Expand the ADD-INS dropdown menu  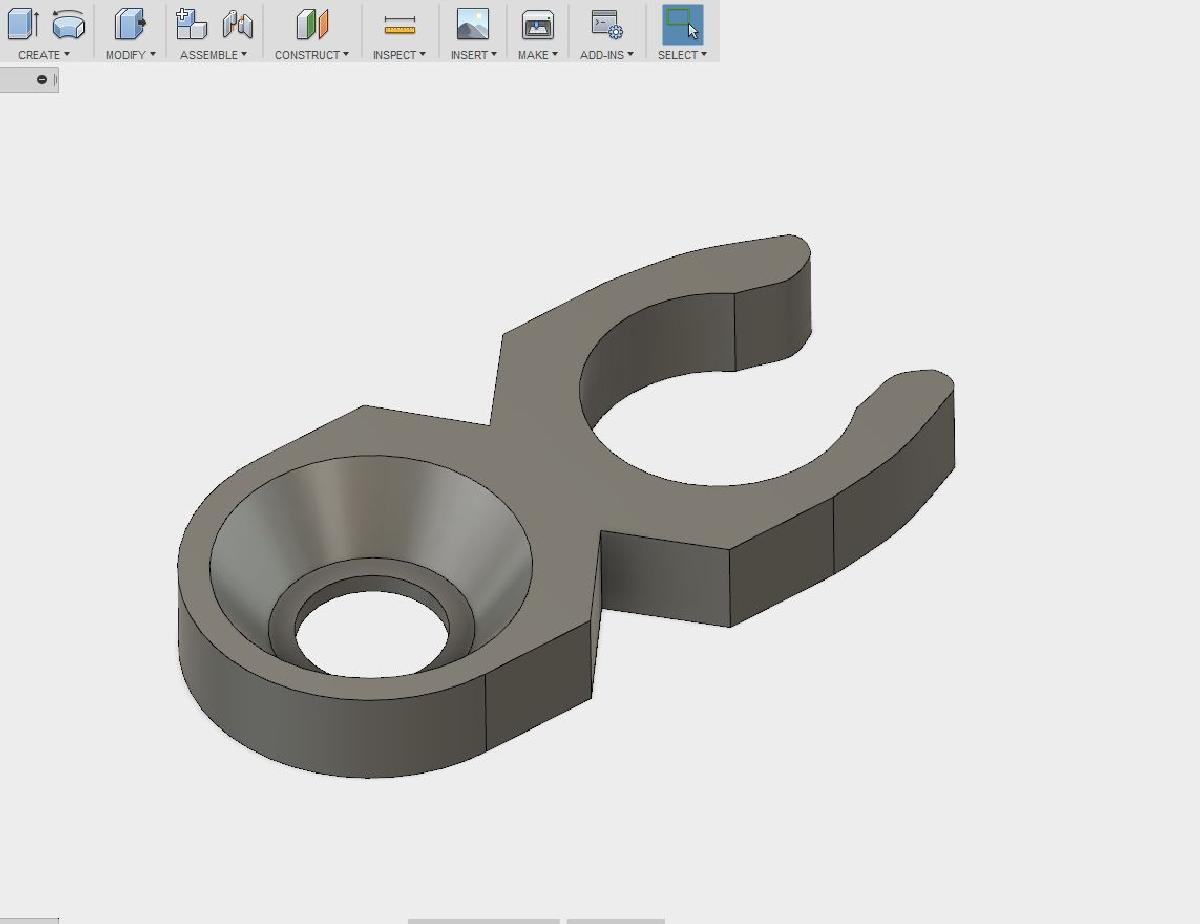pos(606,55)
